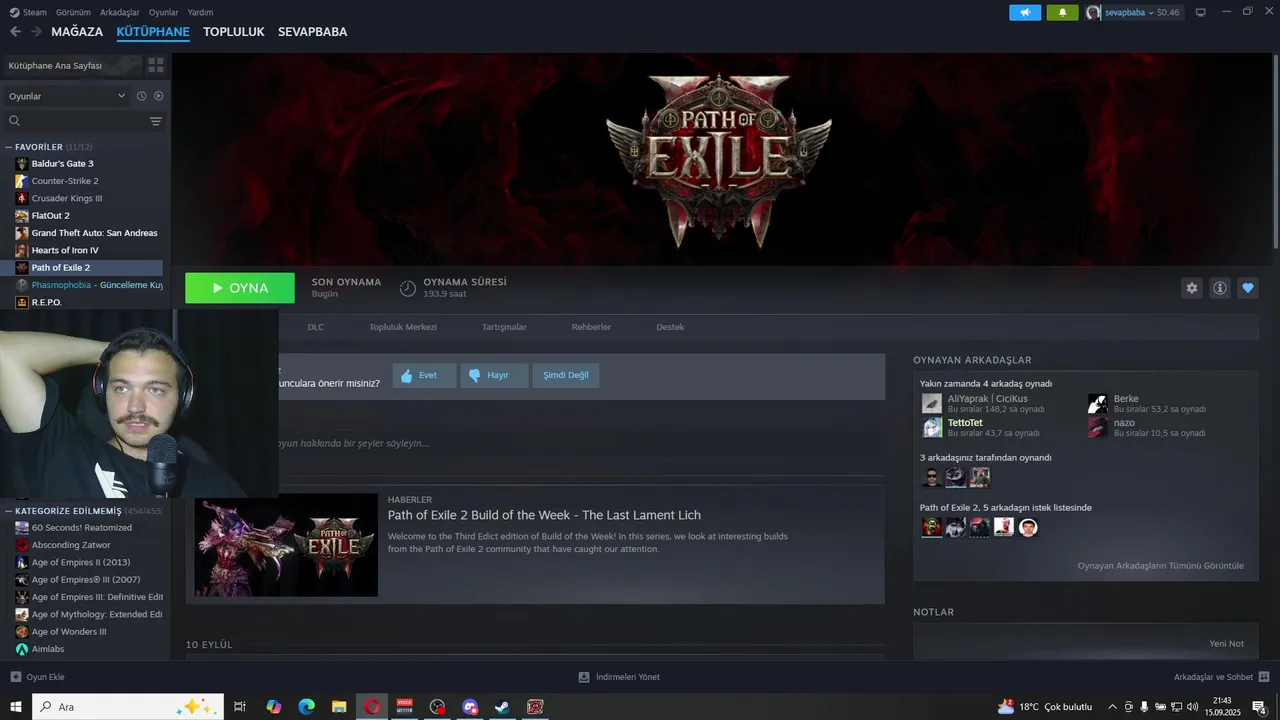The image size is (1280, 720).
Task: Dismiss with Şimdi Değil button
Action: pos(566,375)
